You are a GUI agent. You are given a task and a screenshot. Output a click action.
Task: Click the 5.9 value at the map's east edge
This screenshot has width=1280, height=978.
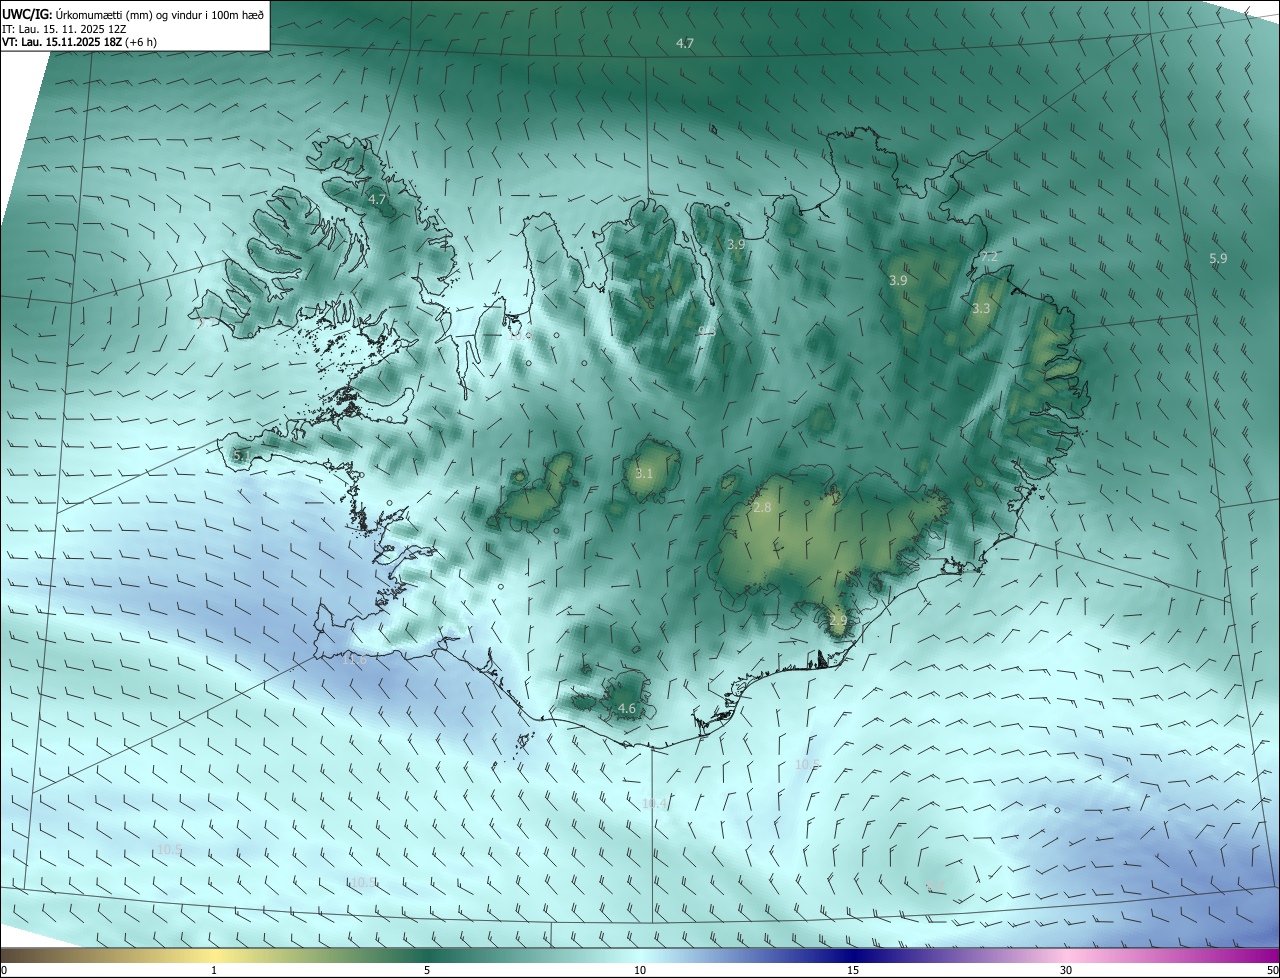click(x=1217, y=259)
